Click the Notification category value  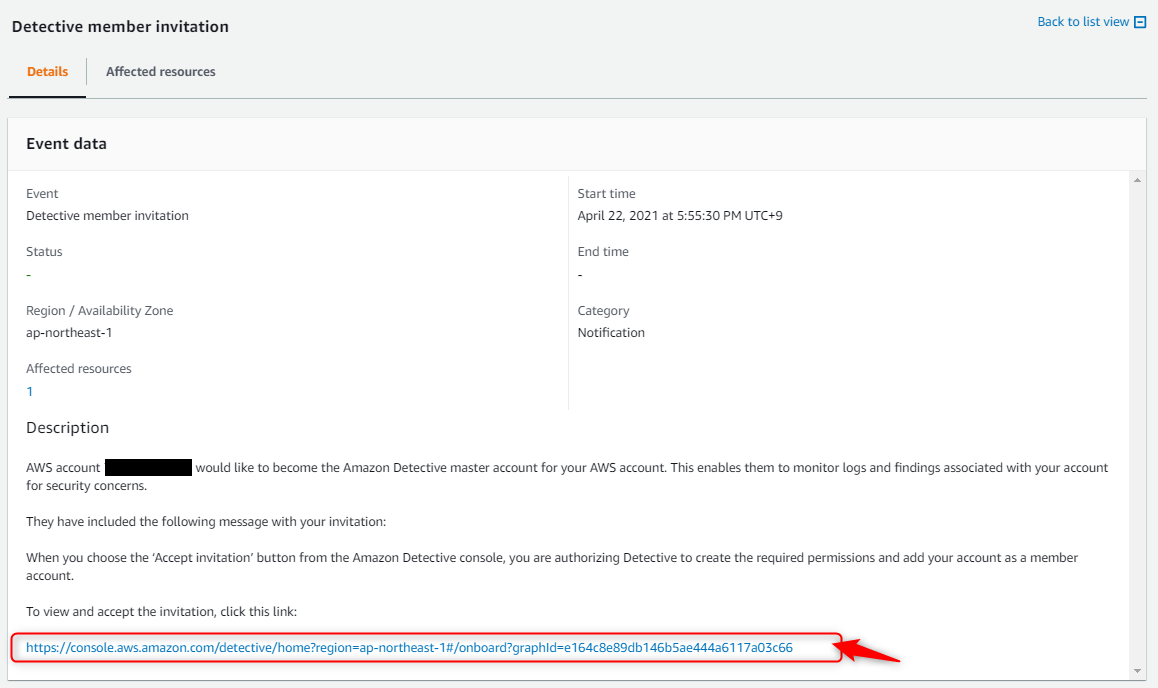pos(611,333)
